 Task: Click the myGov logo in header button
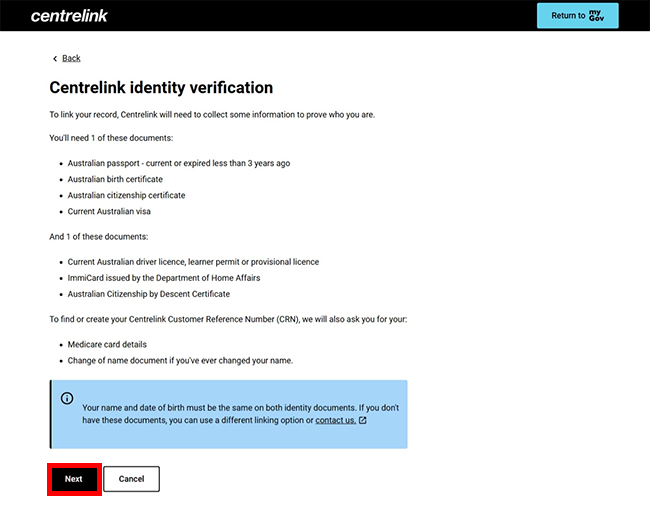(596, 16)
